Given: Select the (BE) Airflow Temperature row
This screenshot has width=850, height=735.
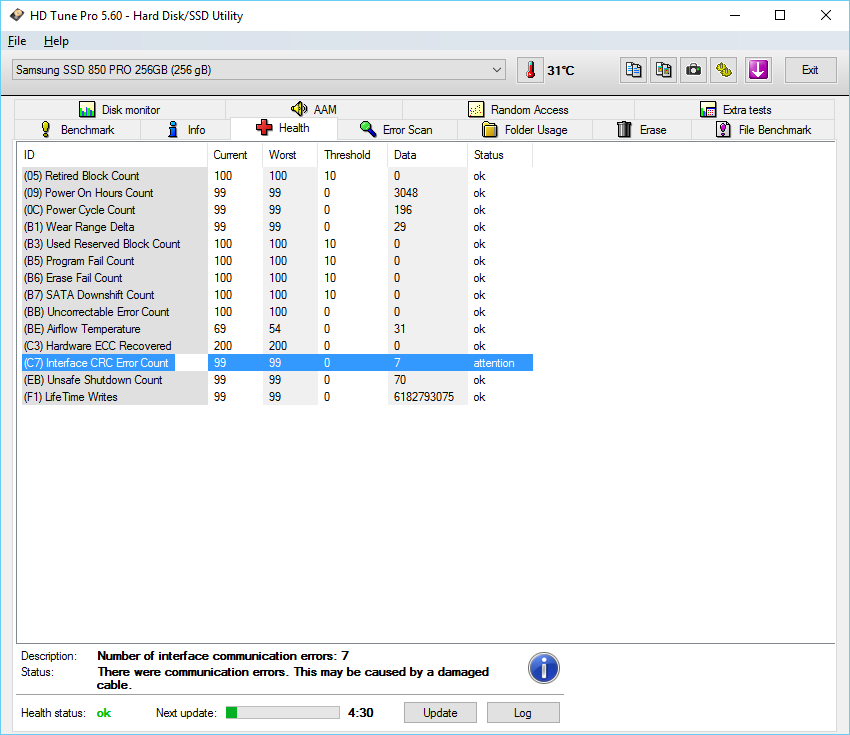Looking at the screenshot, I should pos(277,329).
